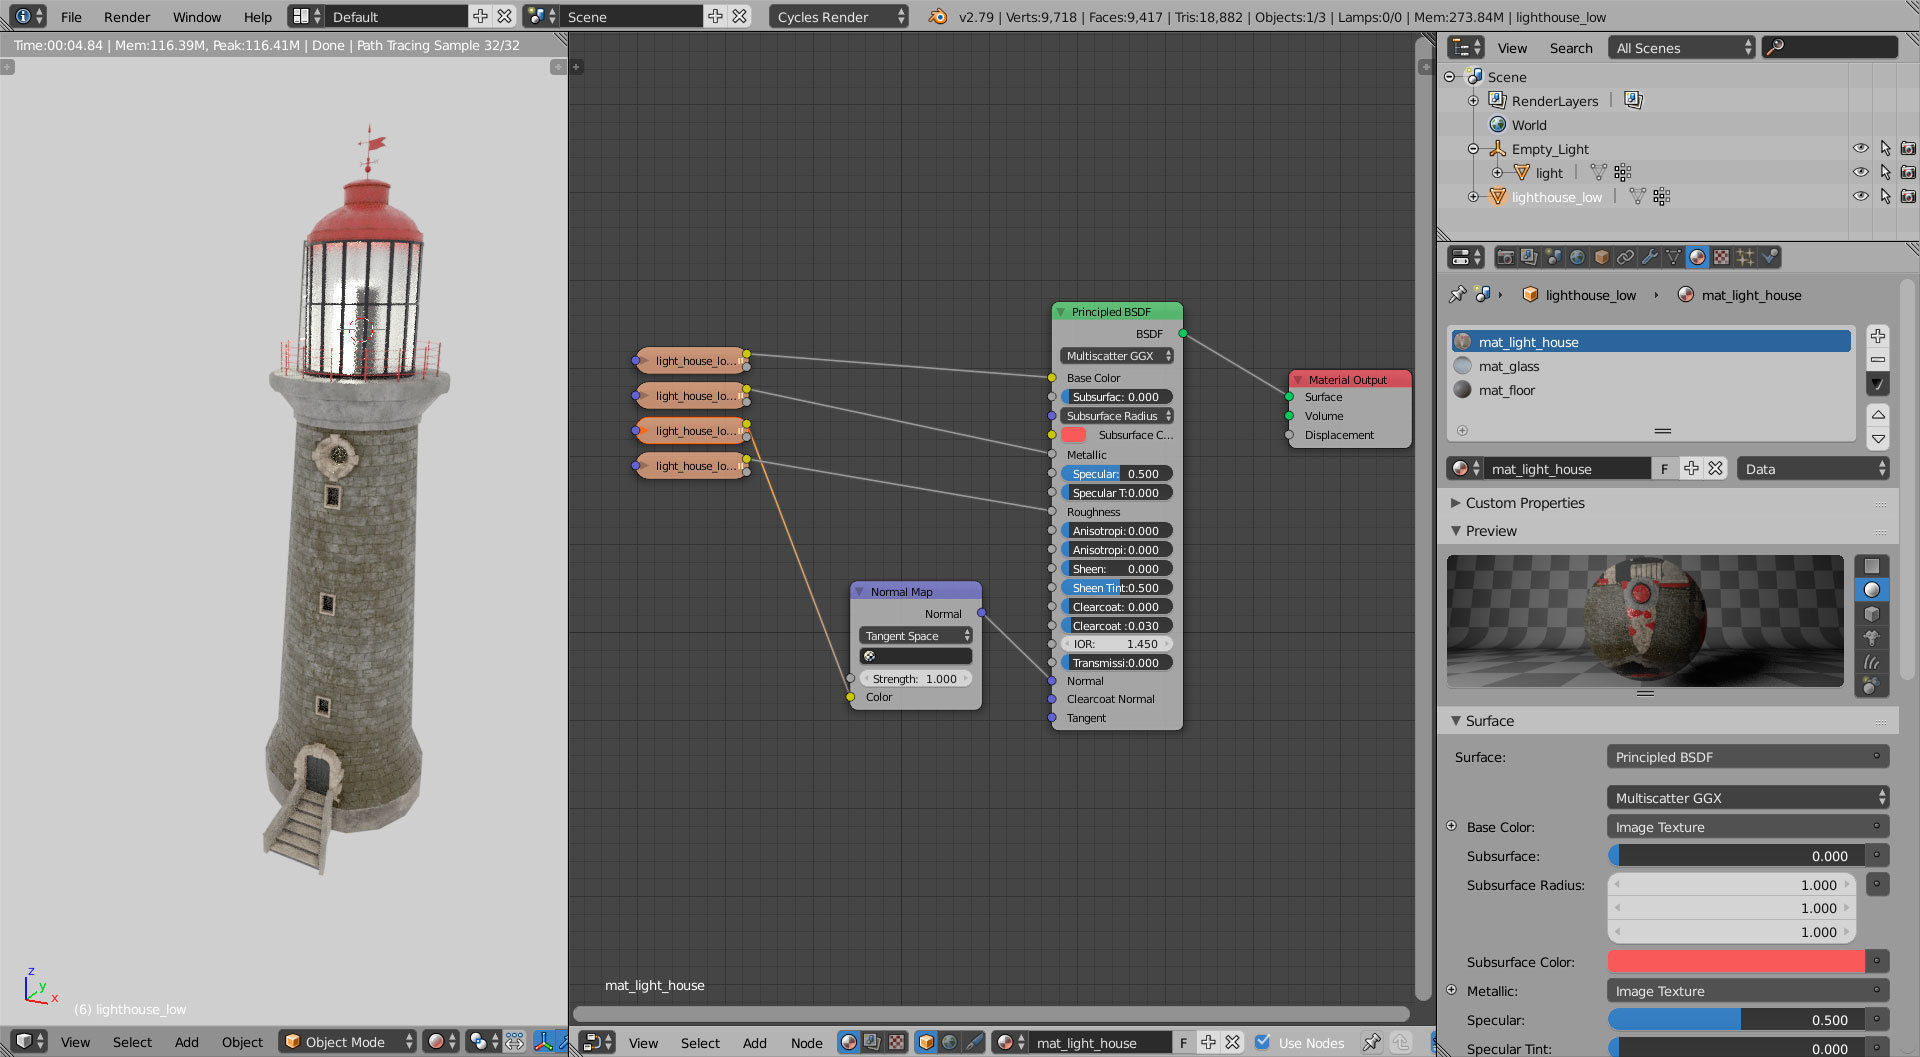
Task: Open the File menu
Action: click(x=71, y=17)
